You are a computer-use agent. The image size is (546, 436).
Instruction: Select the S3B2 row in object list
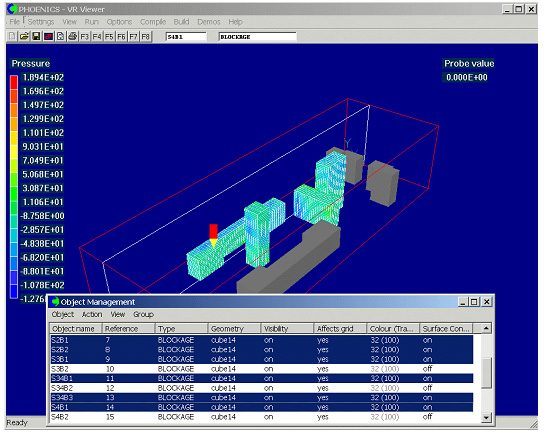coord(262,369)
